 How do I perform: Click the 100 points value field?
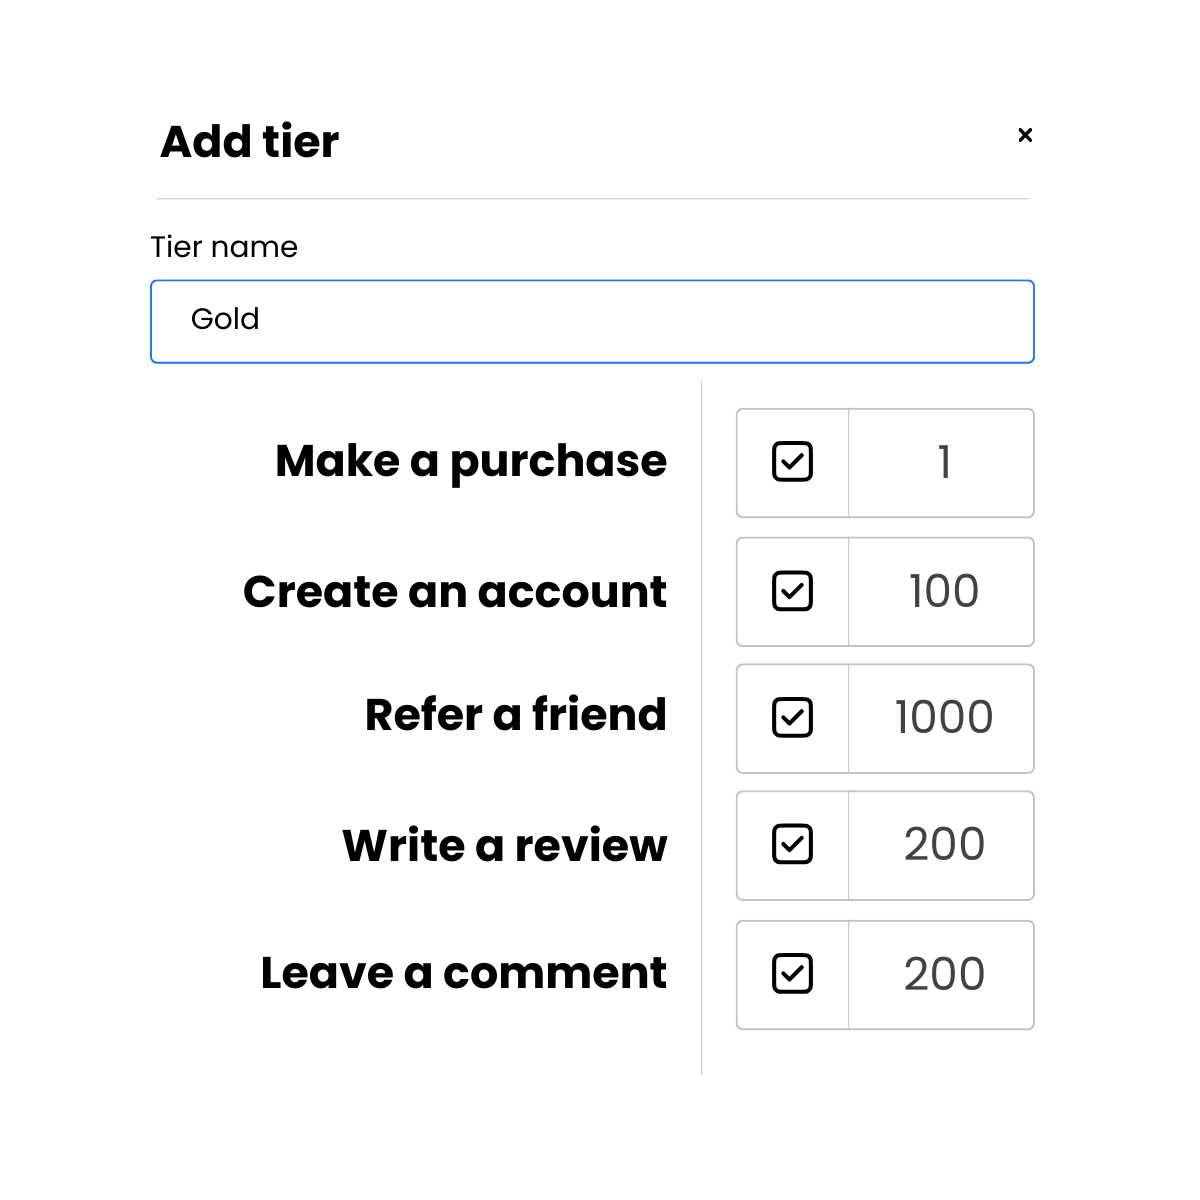[941, 591]
